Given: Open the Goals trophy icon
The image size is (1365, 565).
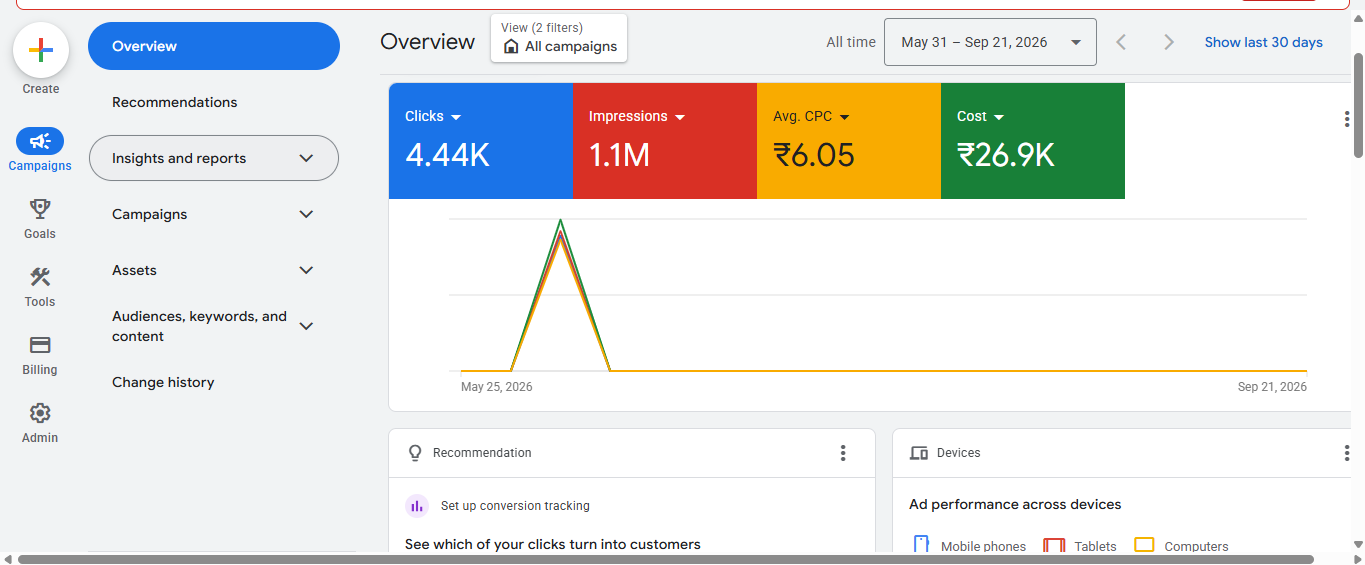Looking at the screenshot, I should [x=40, y=209].
